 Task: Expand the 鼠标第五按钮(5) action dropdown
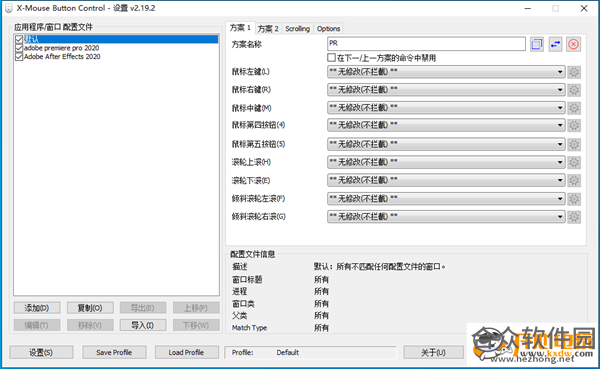tap(446, 144)
